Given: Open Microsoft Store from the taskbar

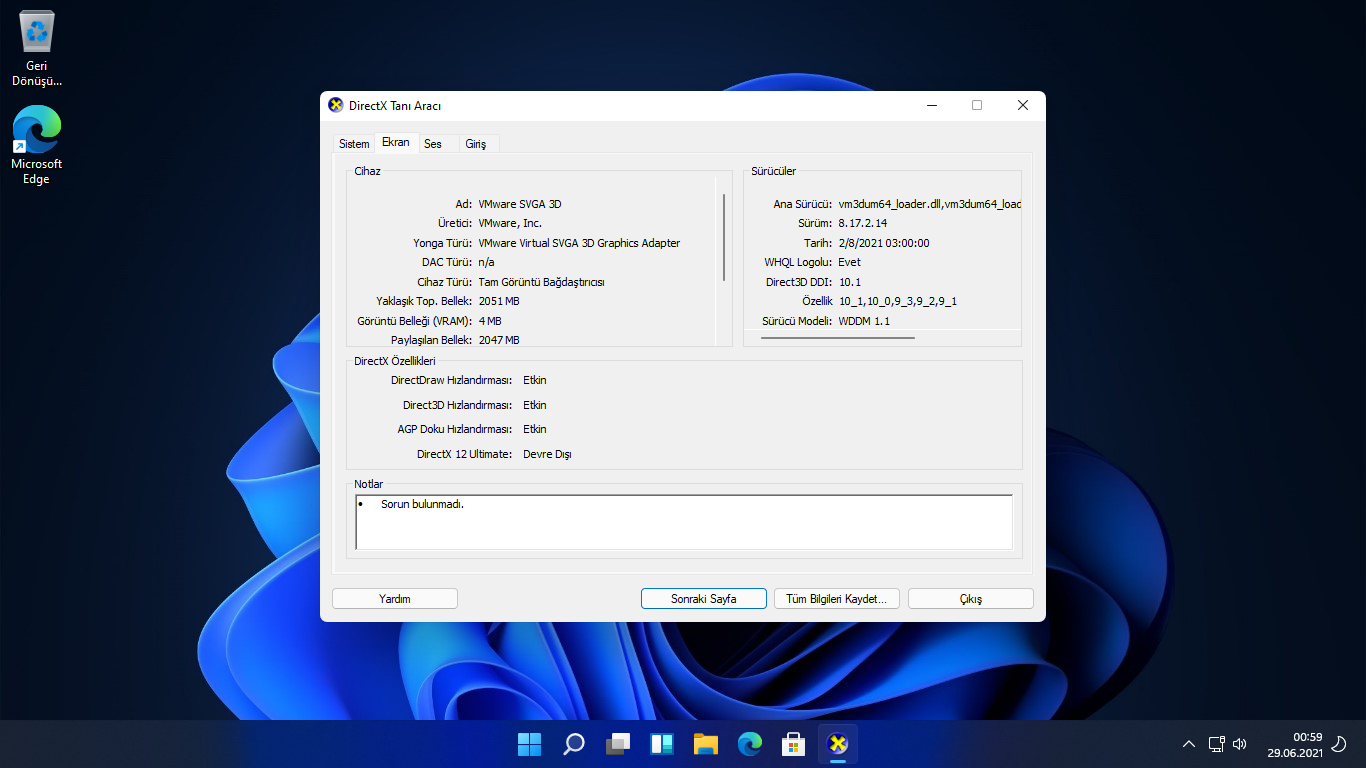Looking at the screenshot, I should tap(794, 744).
